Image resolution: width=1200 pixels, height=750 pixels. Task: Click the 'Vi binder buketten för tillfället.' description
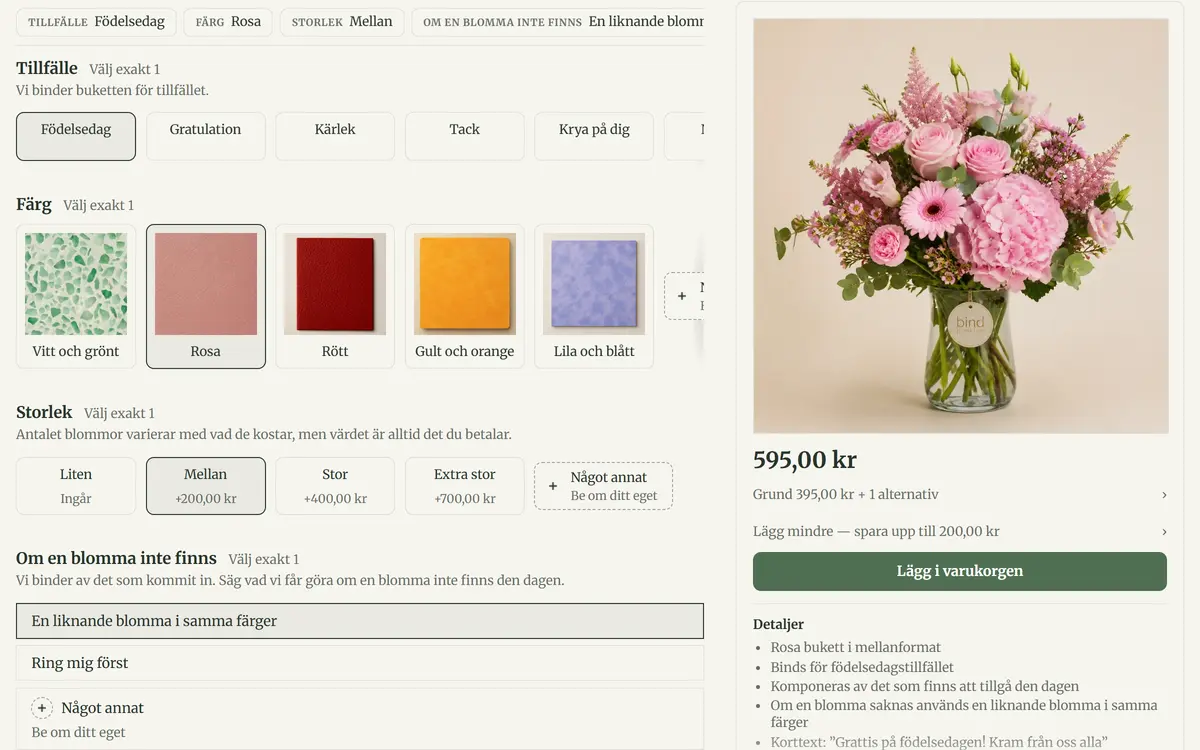click(x=112, y=90)
